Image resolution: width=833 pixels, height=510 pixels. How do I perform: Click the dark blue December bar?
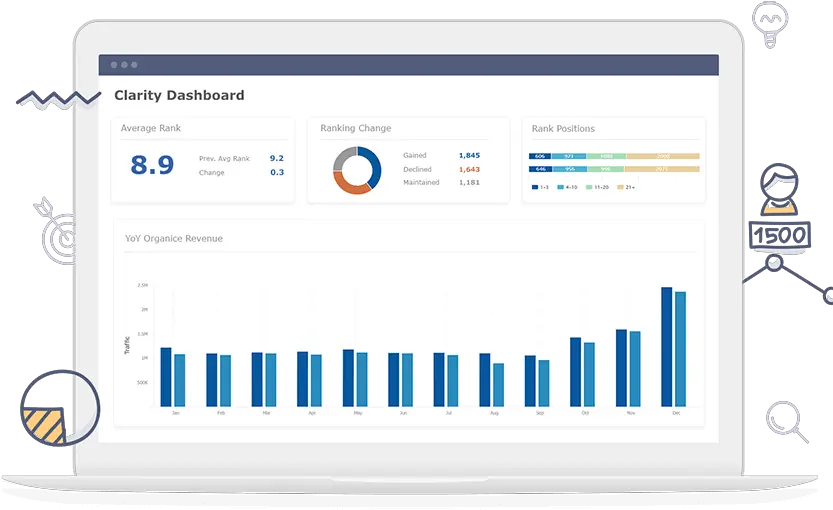[x=666, y=347]
